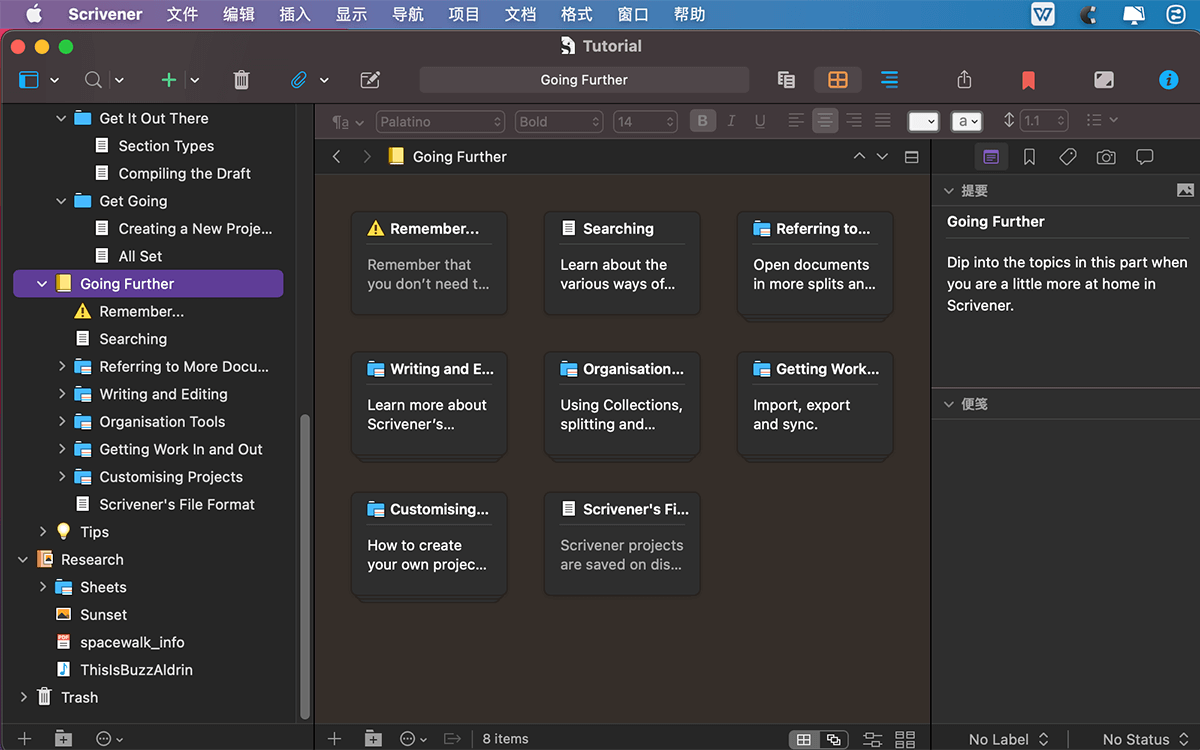1200x750 pixels.
Task: Add new document in binder footer
Action: pyautogui.click(x=25, y=739)
